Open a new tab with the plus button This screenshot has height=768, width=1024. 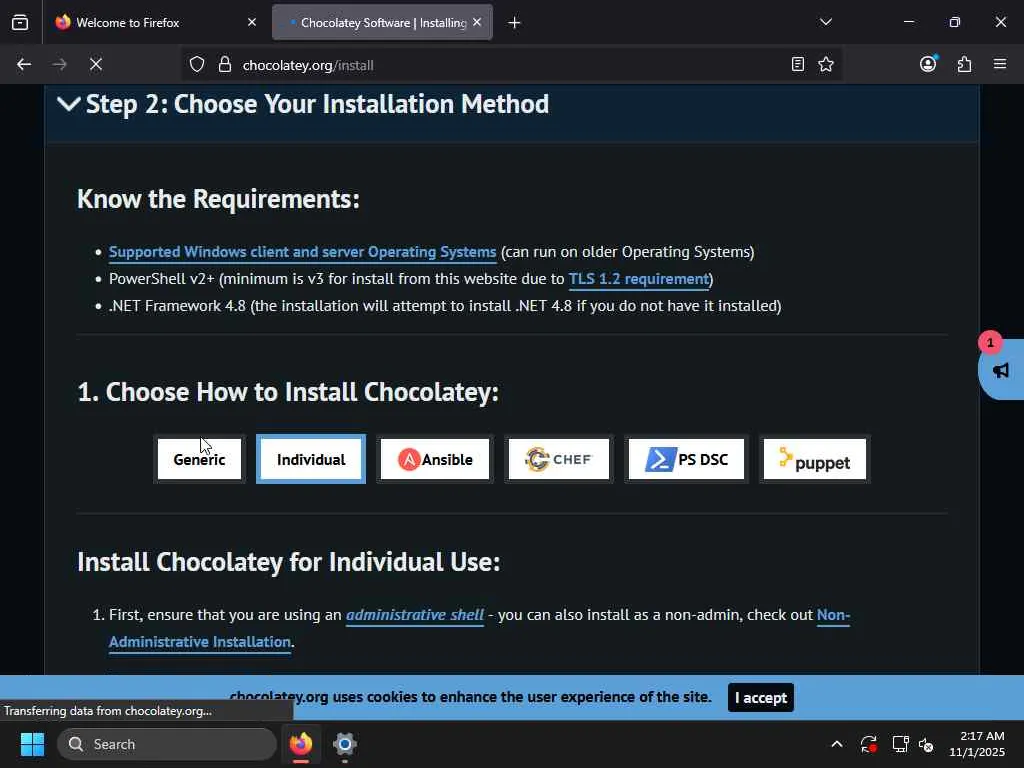coord(514,23)
